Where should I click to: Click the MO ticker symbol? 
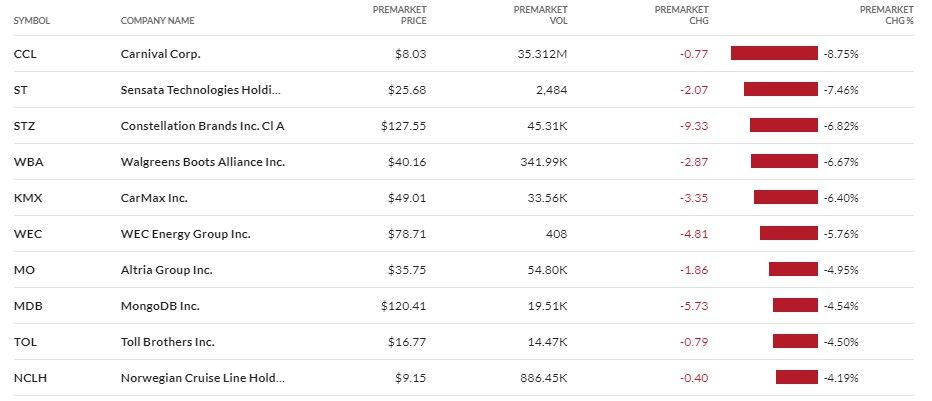coord(23,270)
